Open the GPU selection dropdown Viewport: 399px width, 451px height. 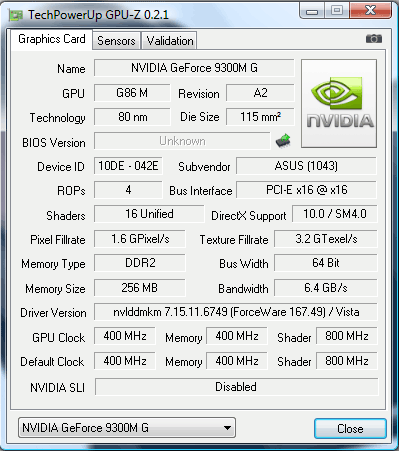pyautogui.click(x=127, y=428)
